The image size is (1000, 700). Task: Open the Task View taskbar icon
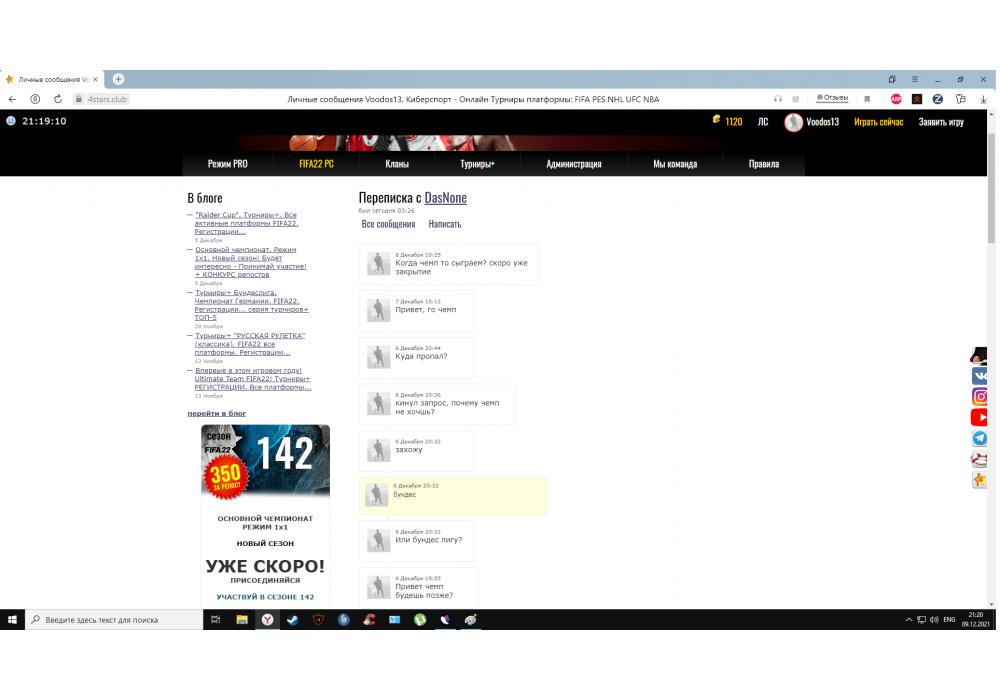216,620
